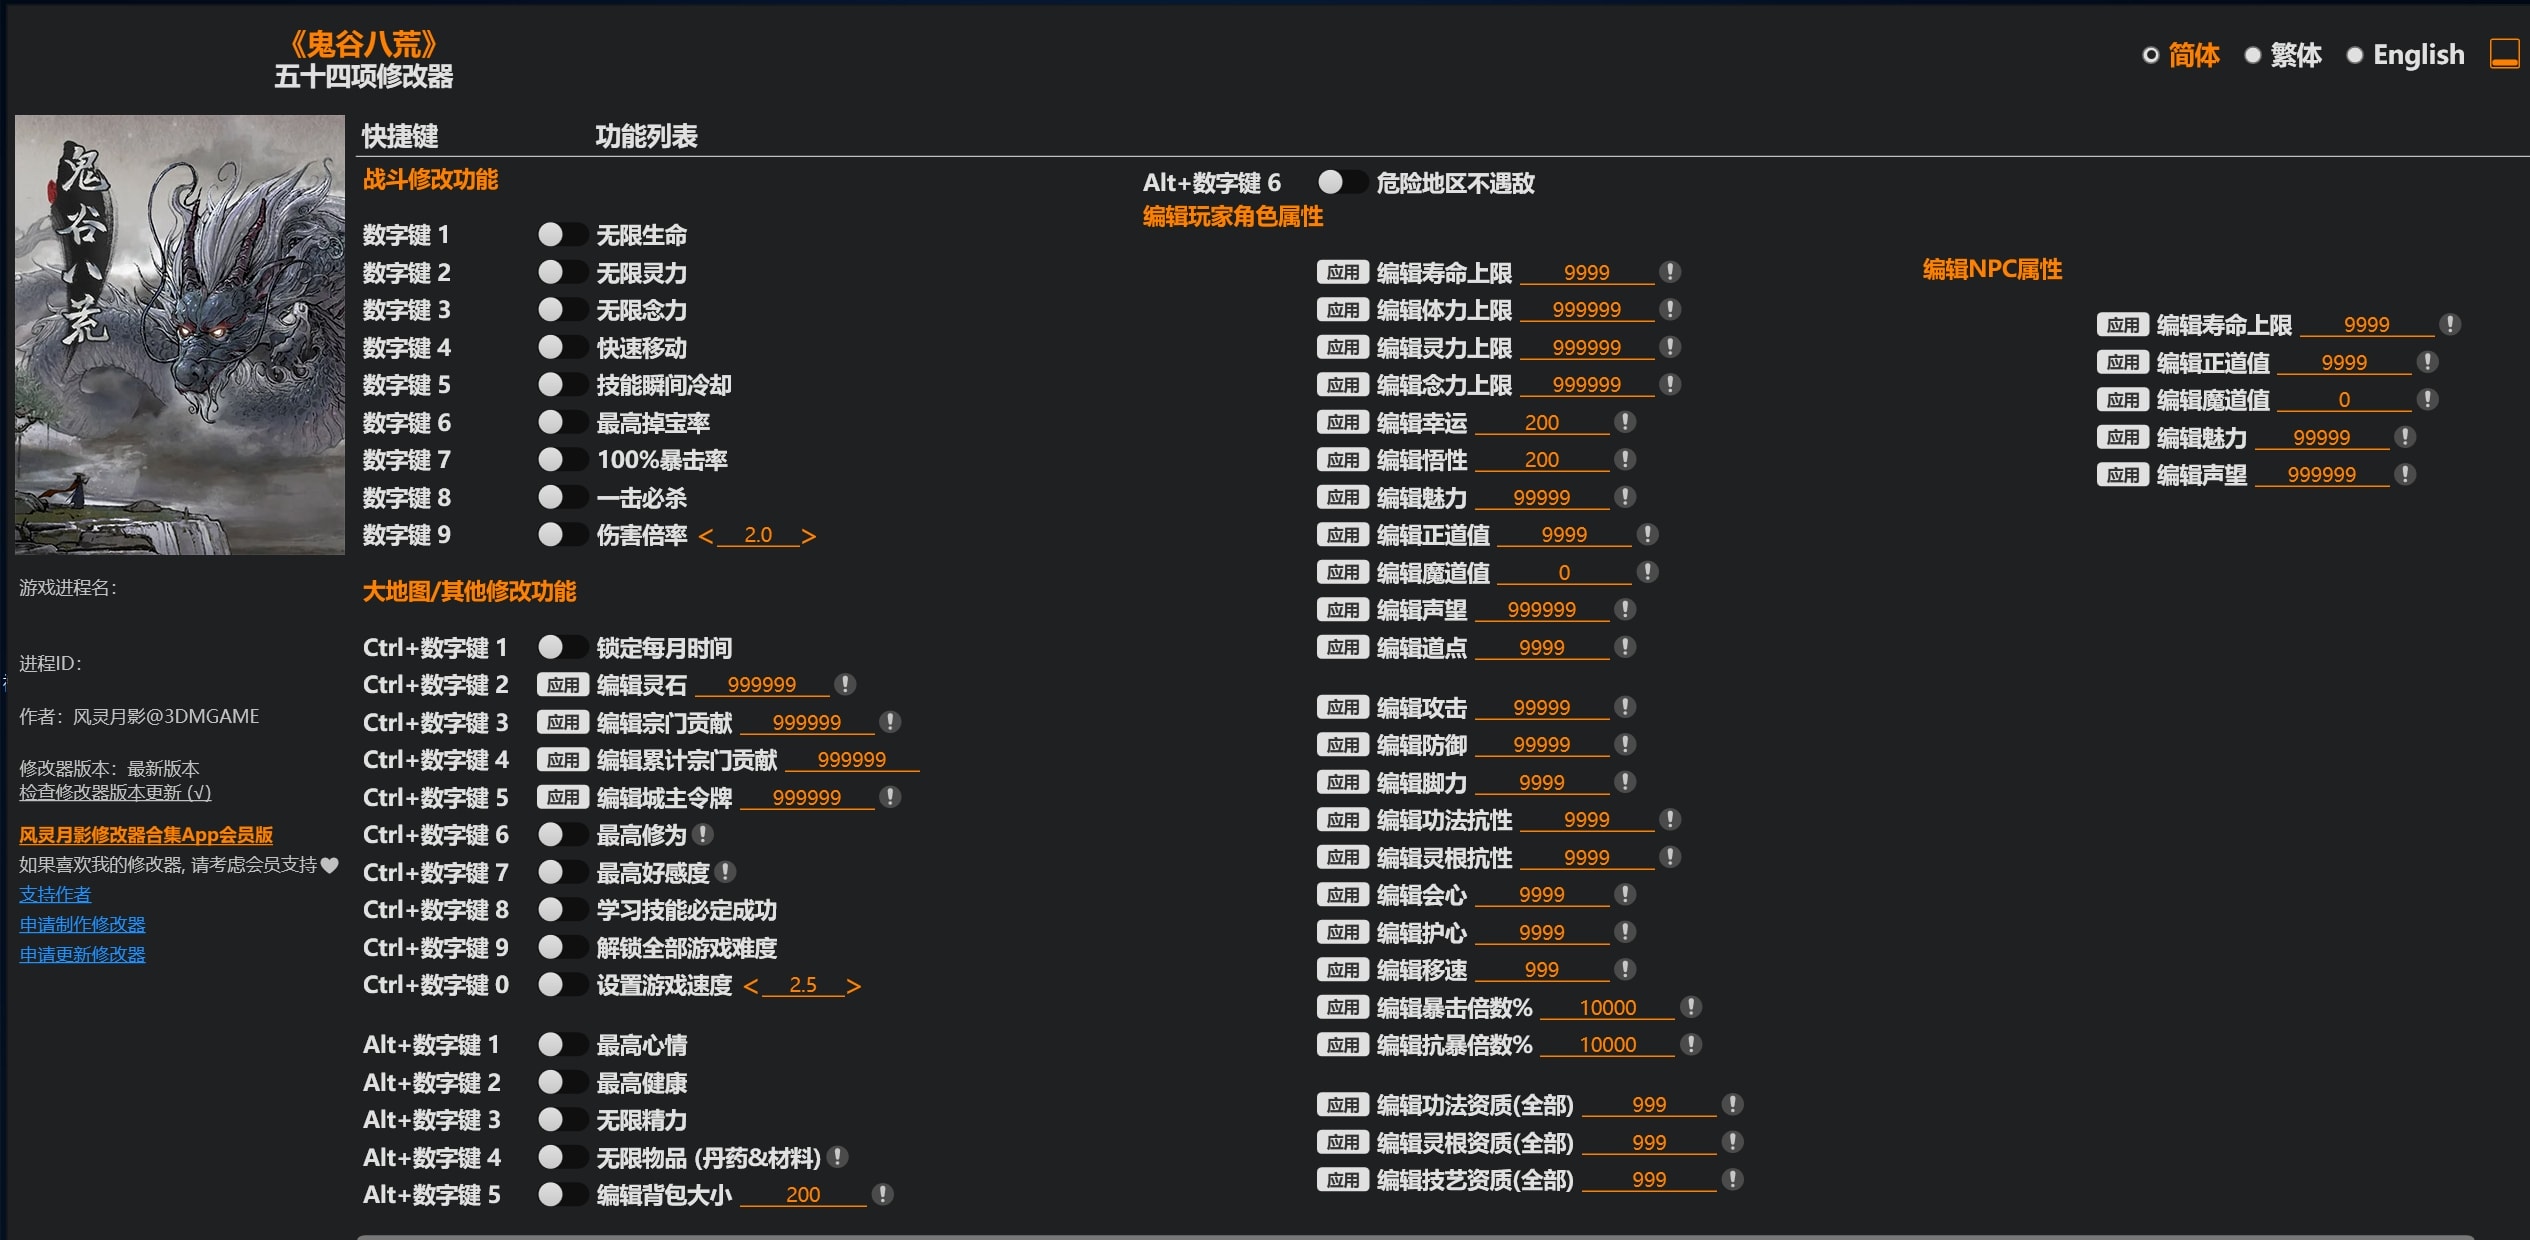Open the 支持作者 link
Screen dimensions: 2530x1240
(x=55, y=894)
